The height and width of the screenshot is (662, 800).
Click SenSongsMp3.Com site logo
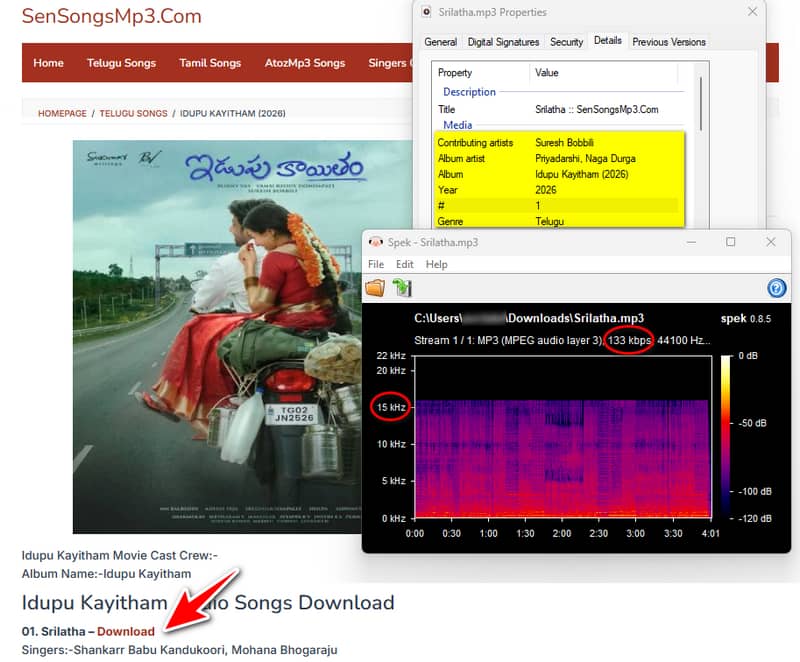112,16
